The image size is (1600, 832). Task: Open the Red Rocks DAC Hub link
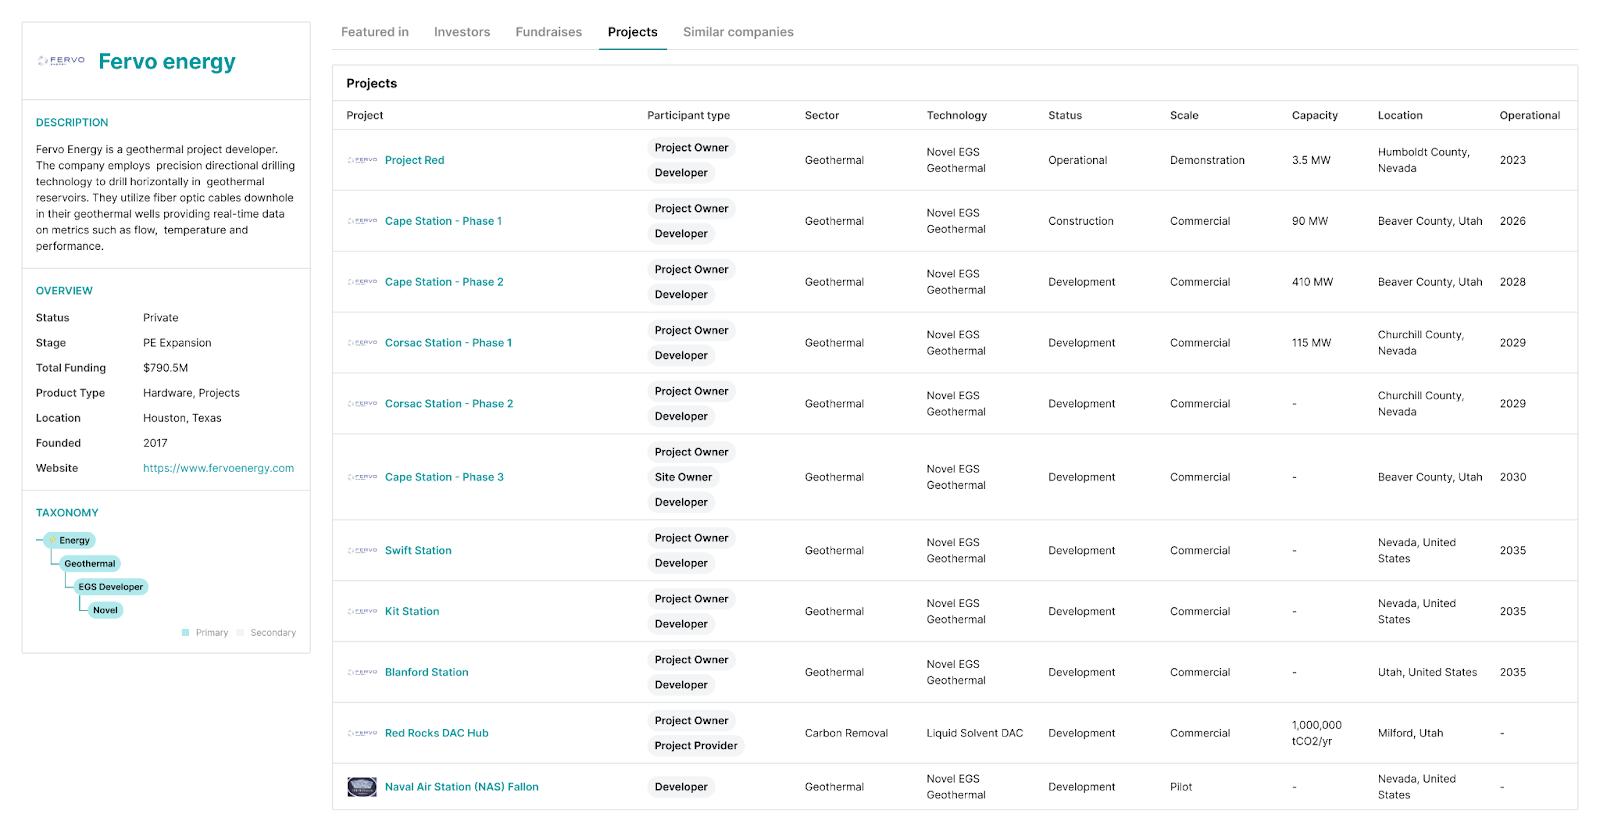(x=437, y=734)
